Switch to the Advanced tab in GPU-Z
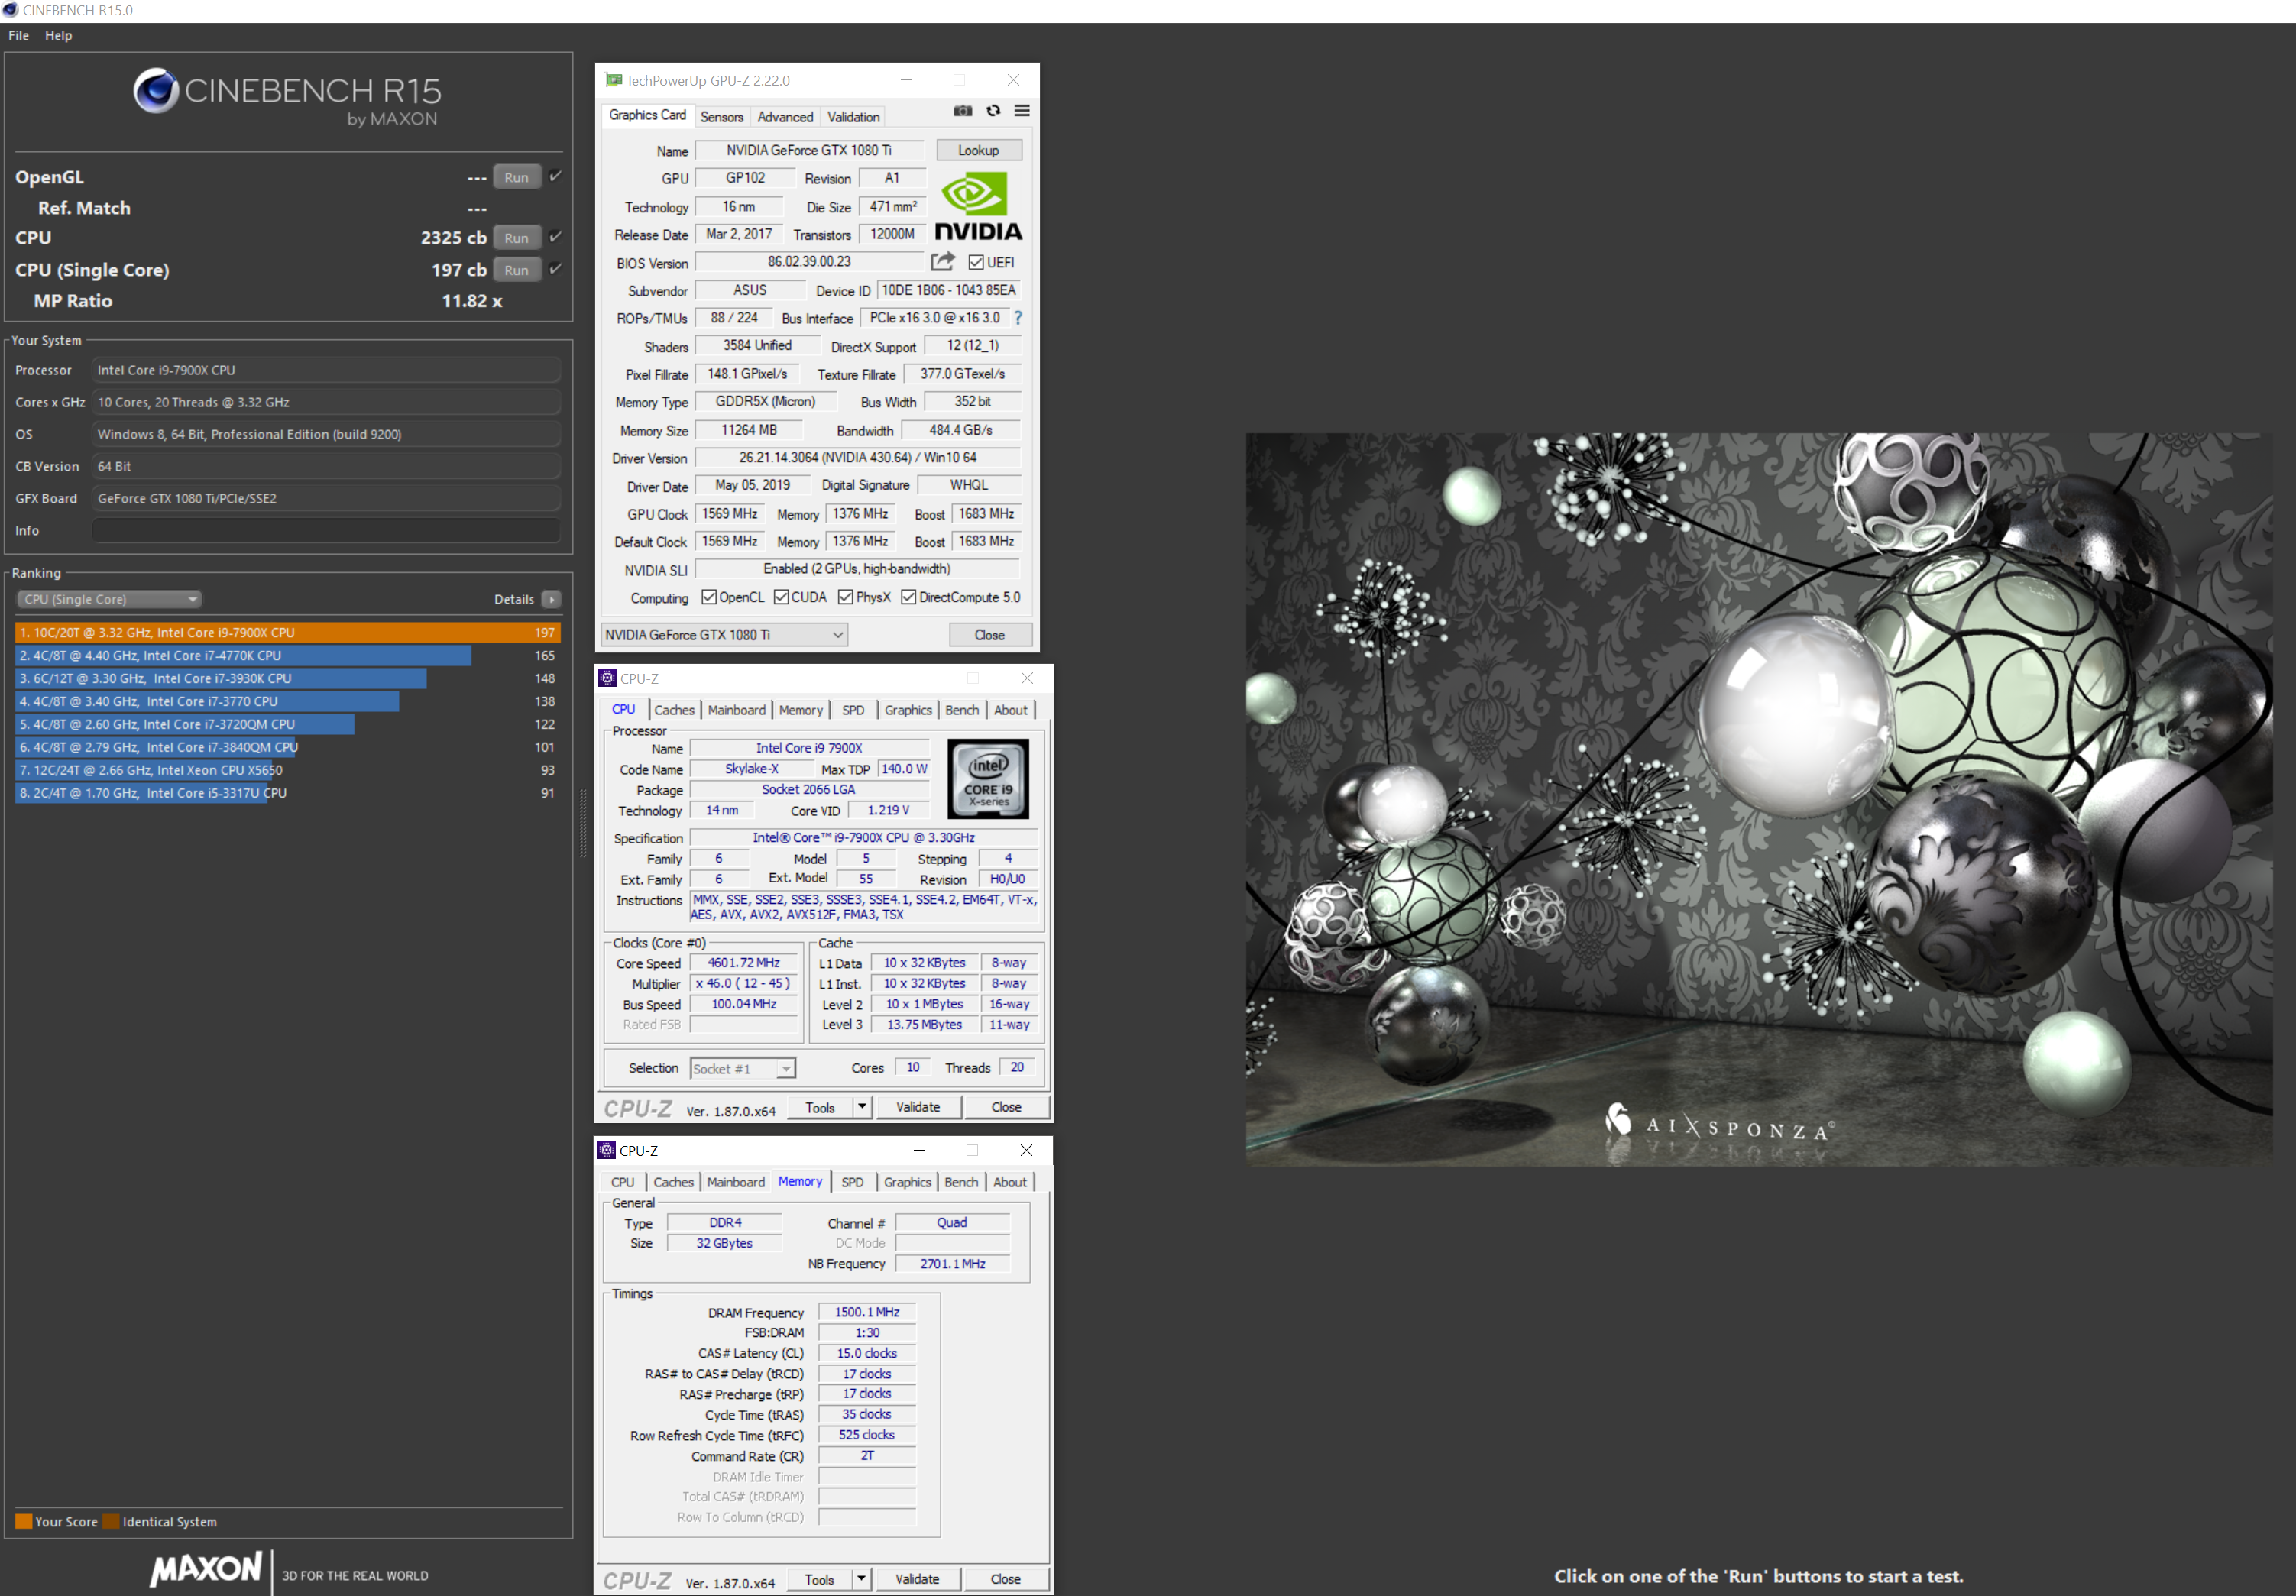 coord(785,117)
